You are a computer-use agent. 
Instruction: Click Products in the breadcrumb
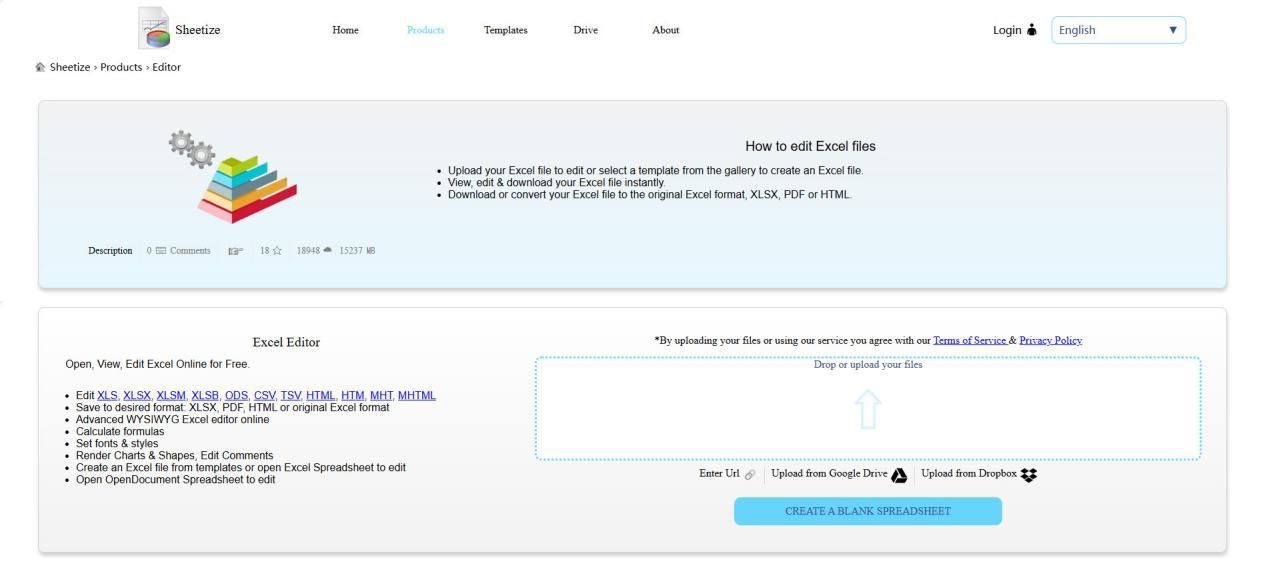[x=121, y=67]
